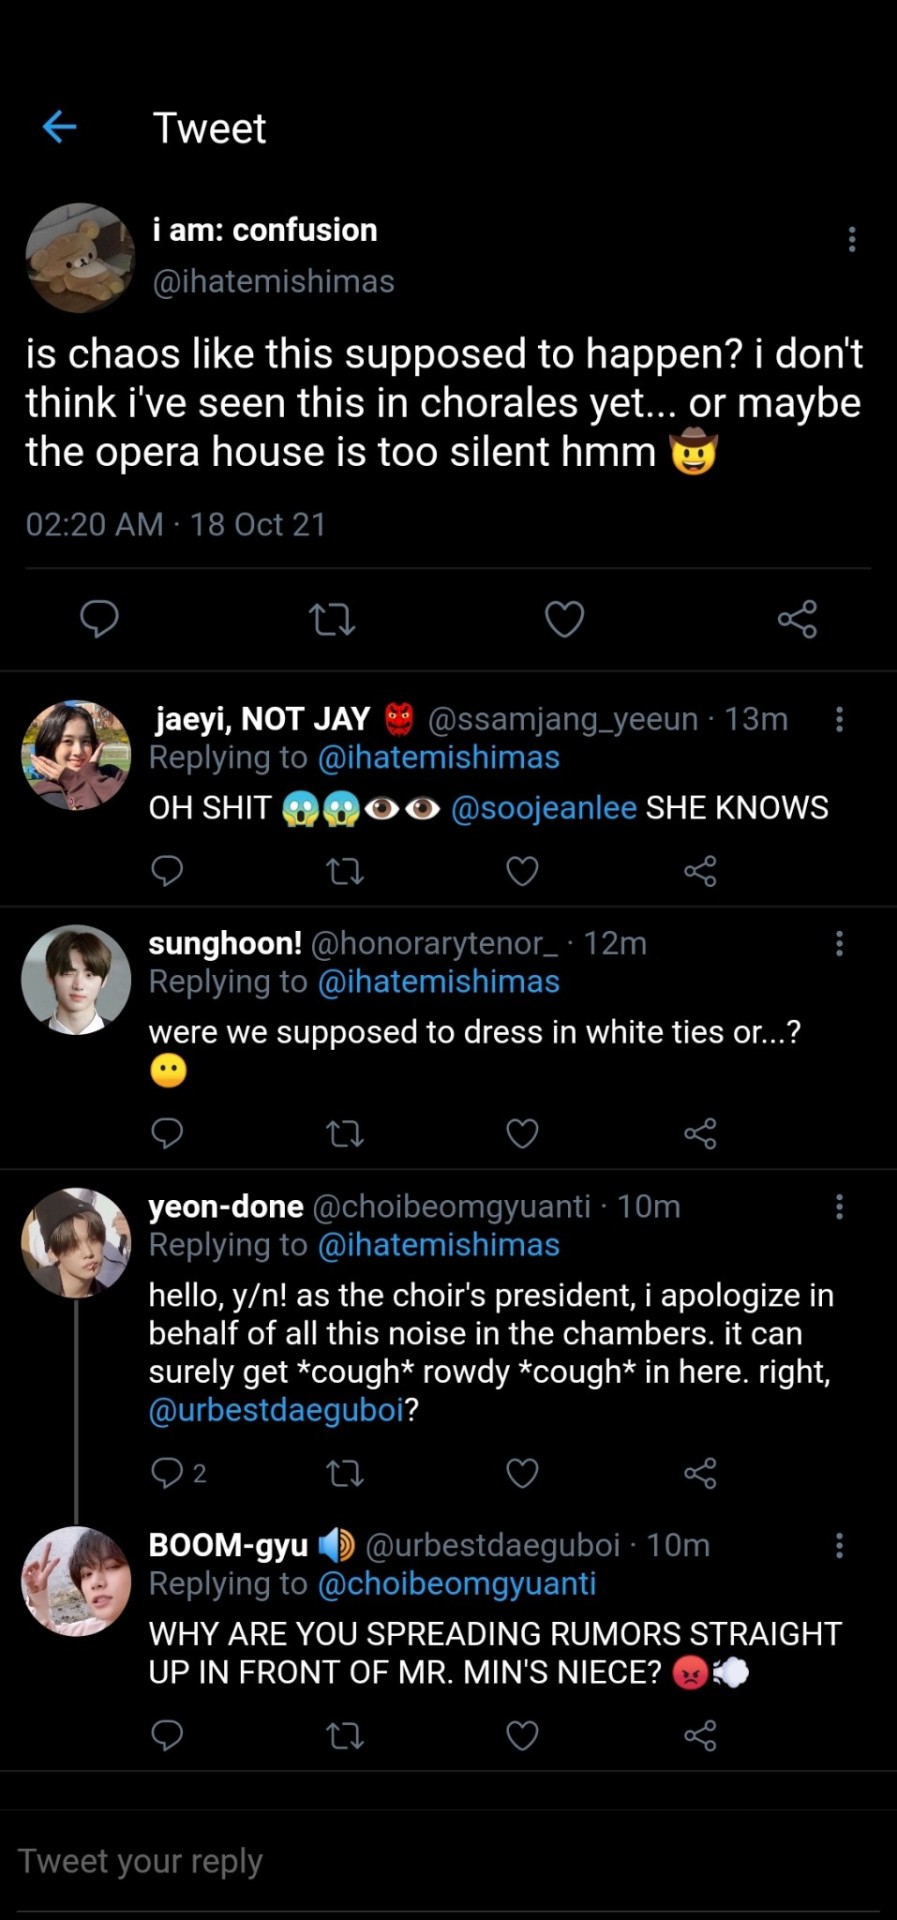897x1920 pixels.
Task: Retweet sunghoon's white ties reply
Action: click(345, 1133)
